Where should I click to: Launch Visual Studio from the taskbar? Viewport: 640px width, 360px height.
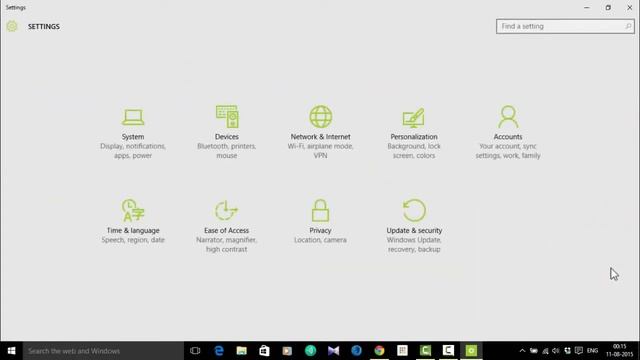(x=333, y=351)
